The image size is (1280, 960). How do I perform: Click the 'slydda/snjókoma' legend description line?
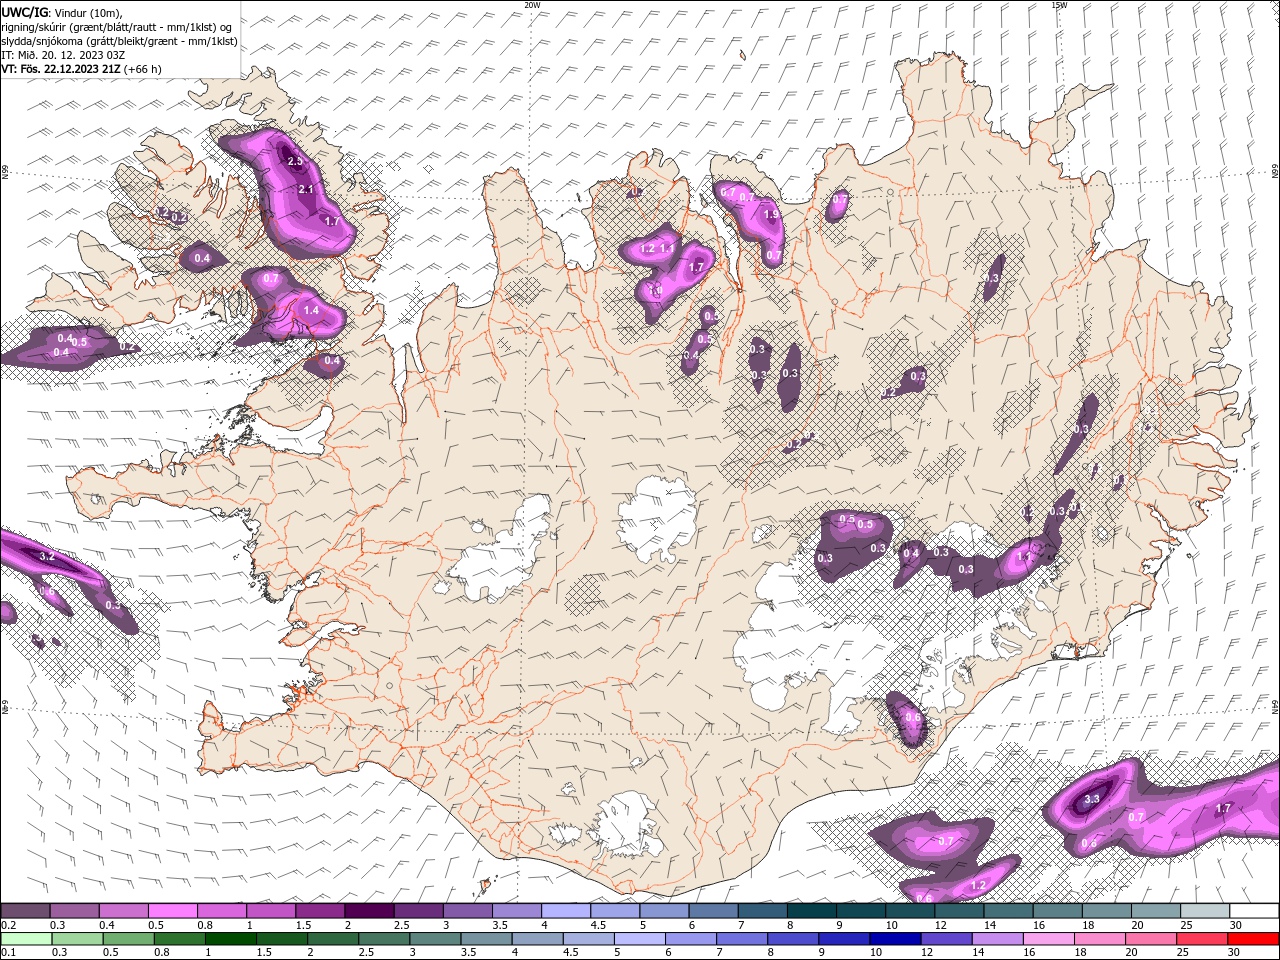coord(119,40)
